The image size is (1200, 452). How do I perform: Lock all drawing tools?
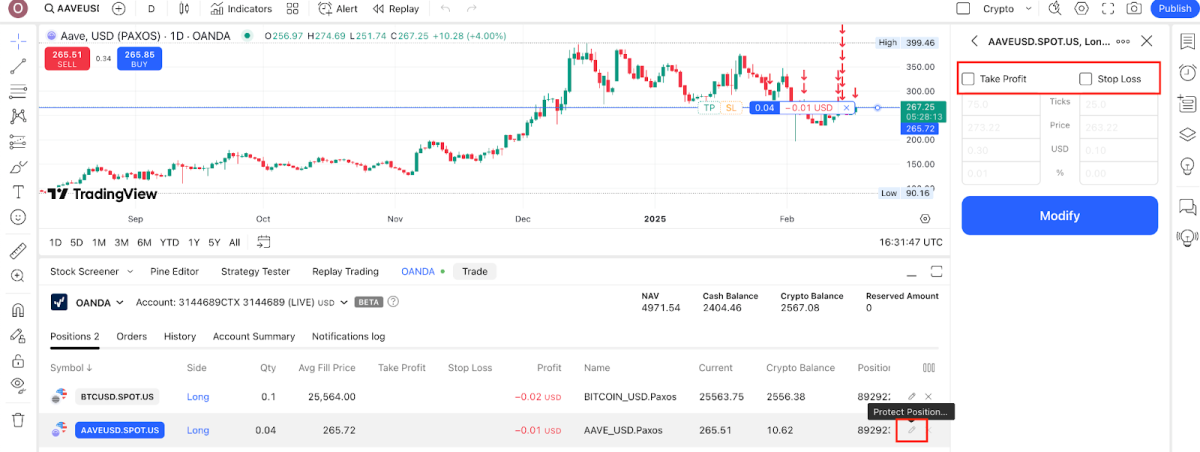point(18,360)
